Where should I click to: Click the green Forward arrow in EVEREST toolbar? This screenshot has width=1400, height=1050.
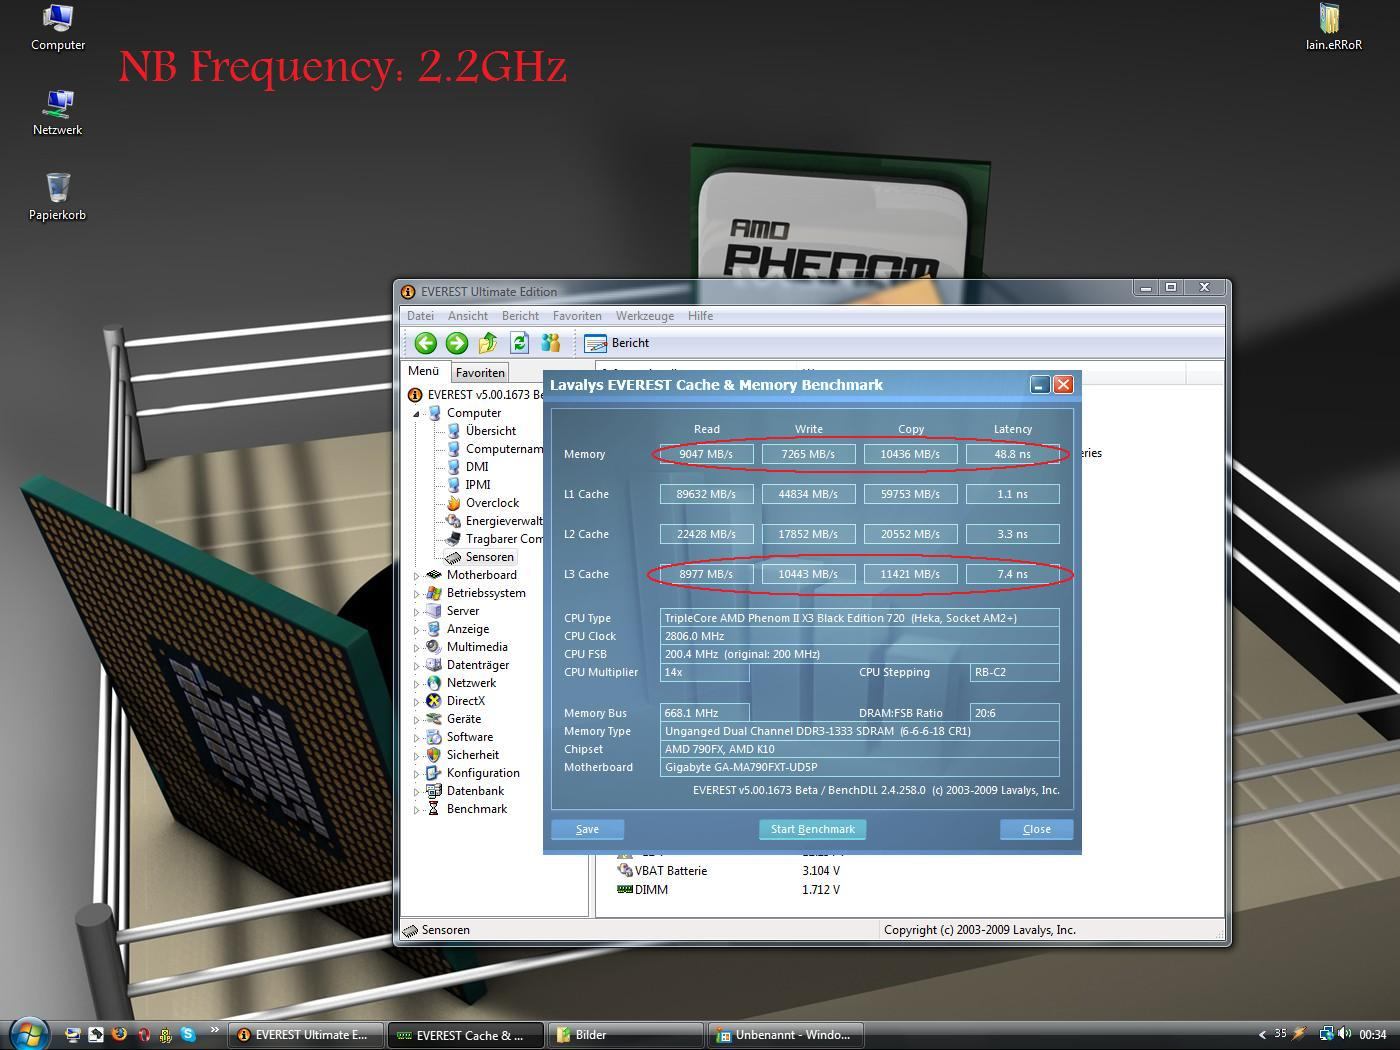point(457,343)
